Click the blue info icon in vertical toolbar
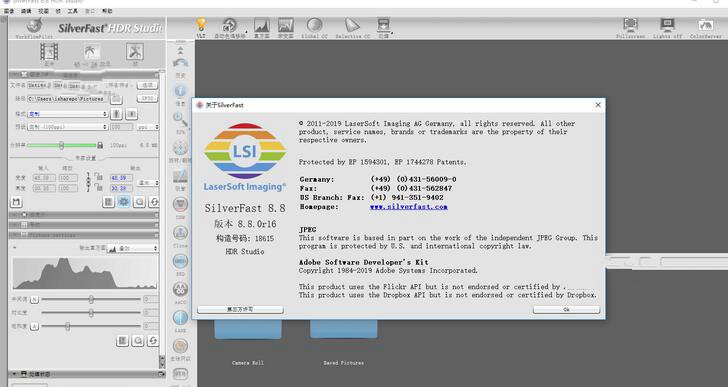The image size is (728, 387). (180, 91)
